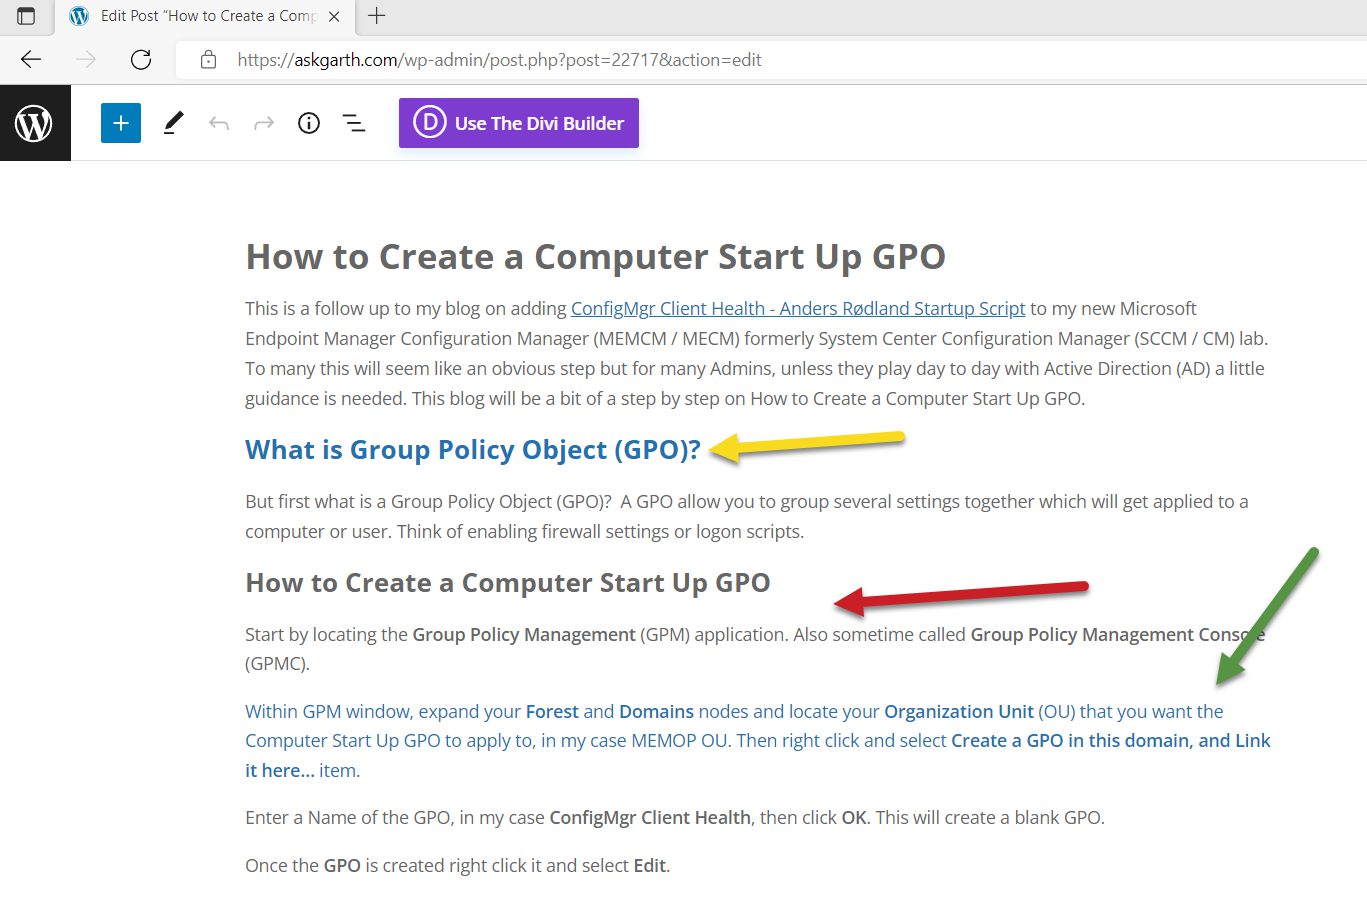Click the Undo arrow icon
Image resolution: width=1367 pixels, height=902 pixels.
[x=219, y=123]
